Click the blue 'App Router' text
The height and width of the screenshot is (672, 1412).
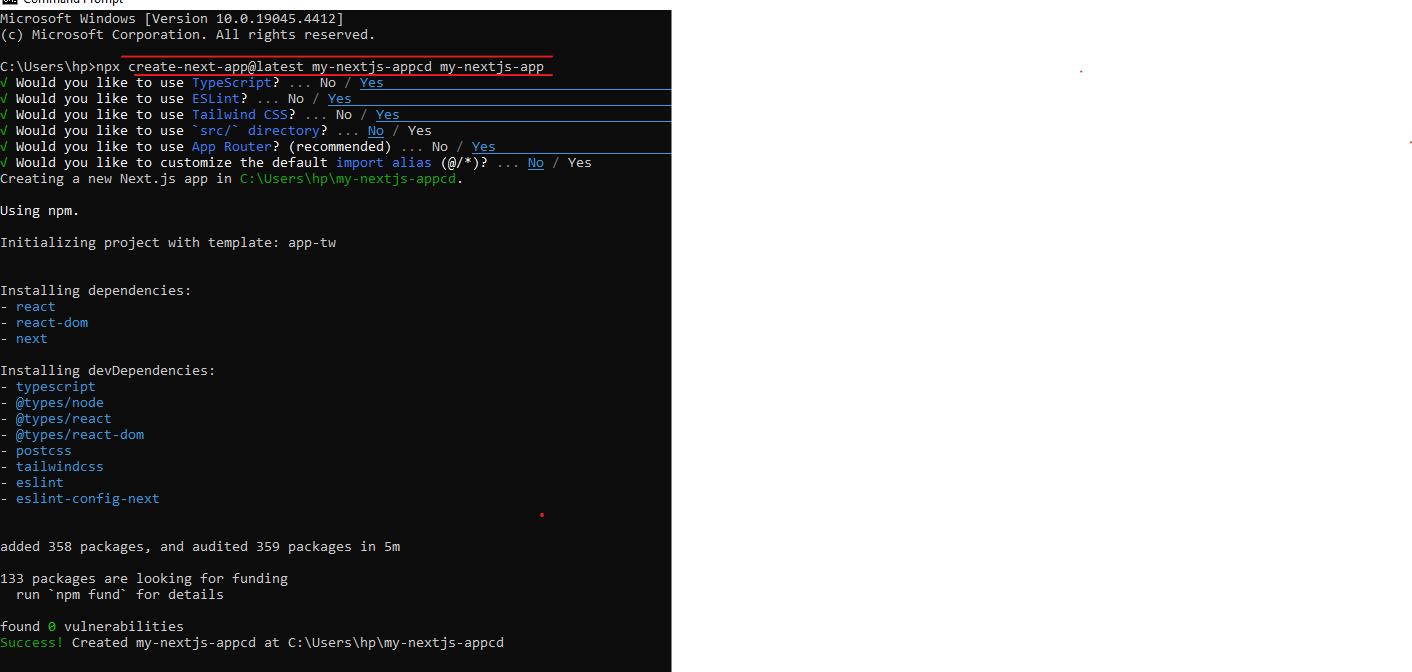pyautogui.click(x=232, y=147)
